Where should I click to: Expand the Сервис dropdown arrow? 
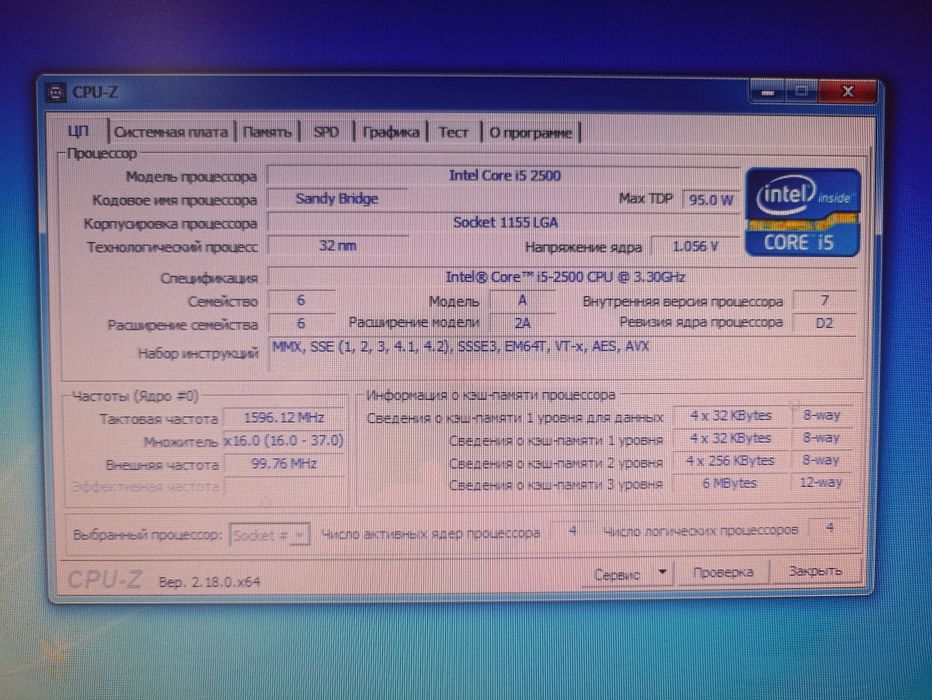pyautogui.click(x=662, y=573)
